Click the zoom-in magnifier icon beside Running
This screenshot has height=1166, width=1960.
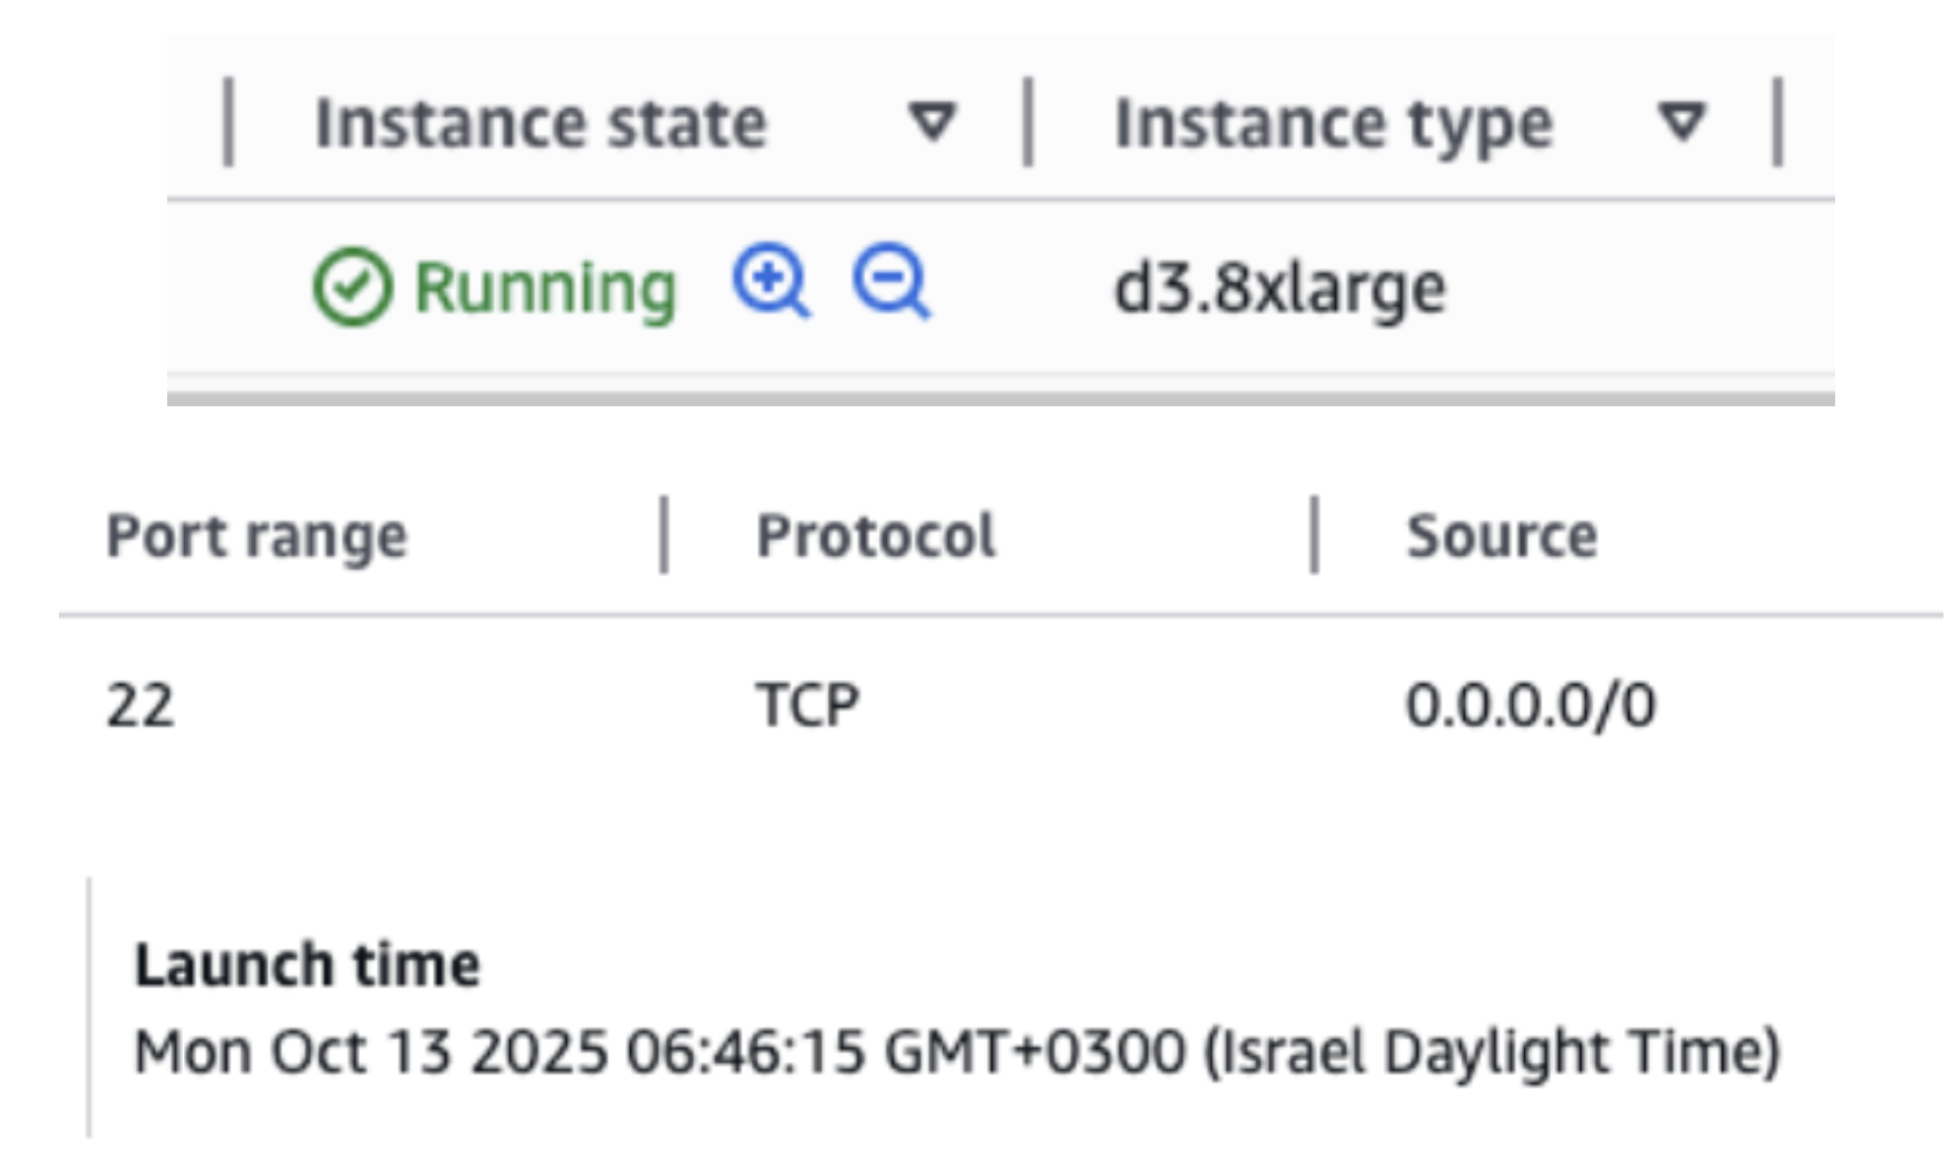[x=769, y=282]
